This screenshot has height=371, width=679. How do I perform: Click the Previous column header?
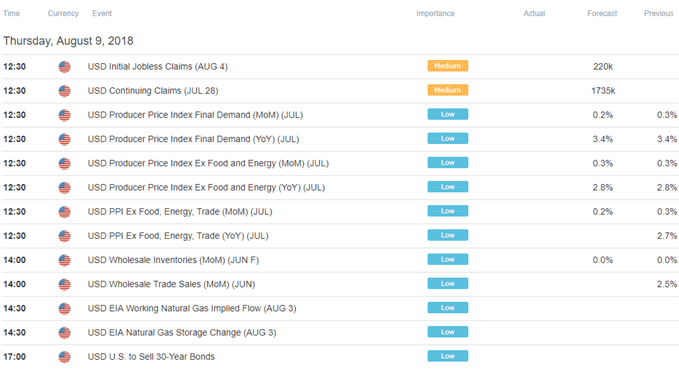click(659, 13)
